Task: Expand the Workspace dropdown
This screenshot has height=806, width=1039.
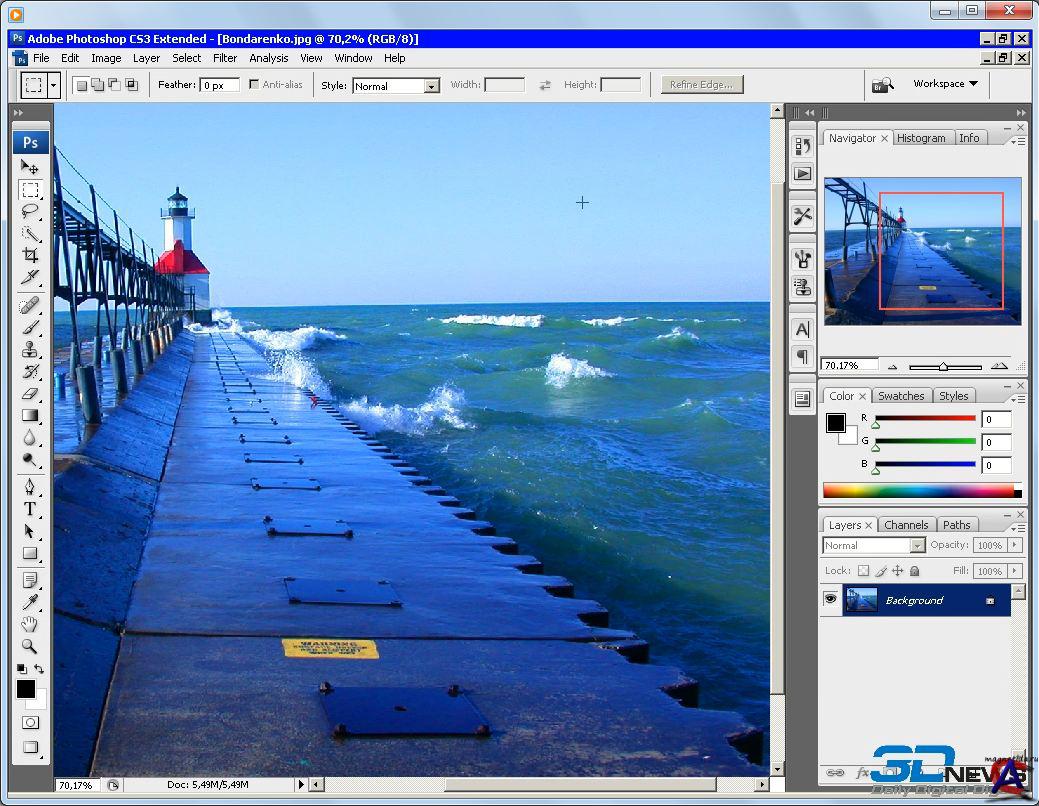Action: [945, 84]
